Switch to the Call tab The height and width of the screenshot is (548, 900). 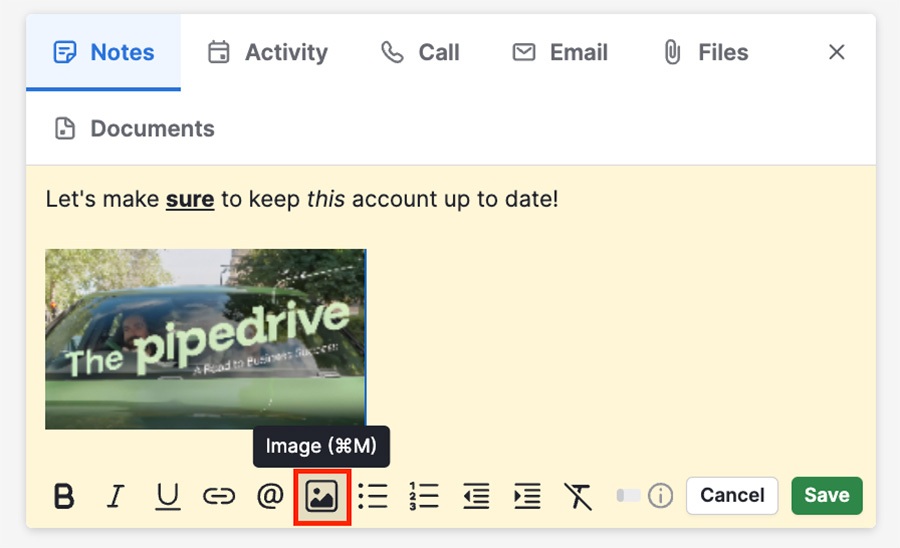click(x=421, y=52)
